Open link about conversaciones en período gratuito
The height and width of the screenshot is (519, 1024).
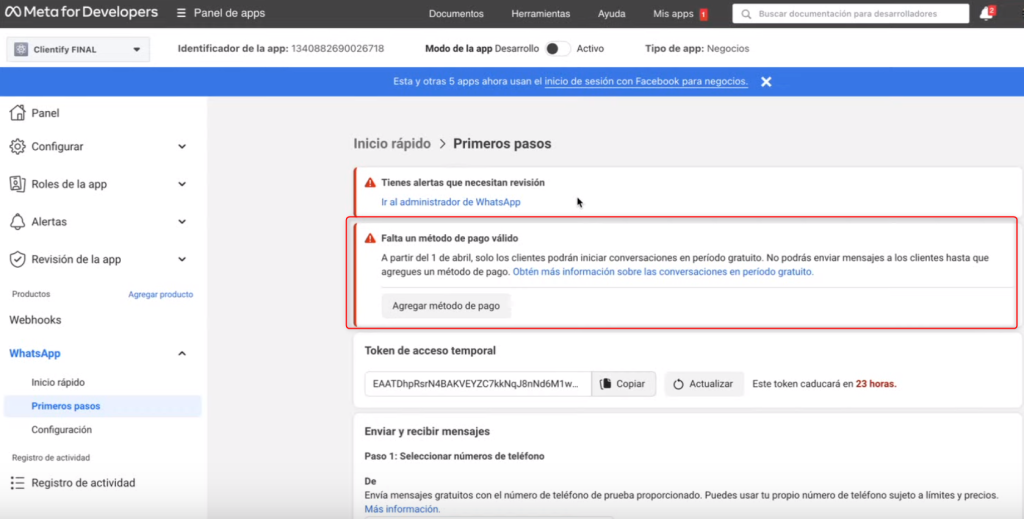[x=663, y=272]
